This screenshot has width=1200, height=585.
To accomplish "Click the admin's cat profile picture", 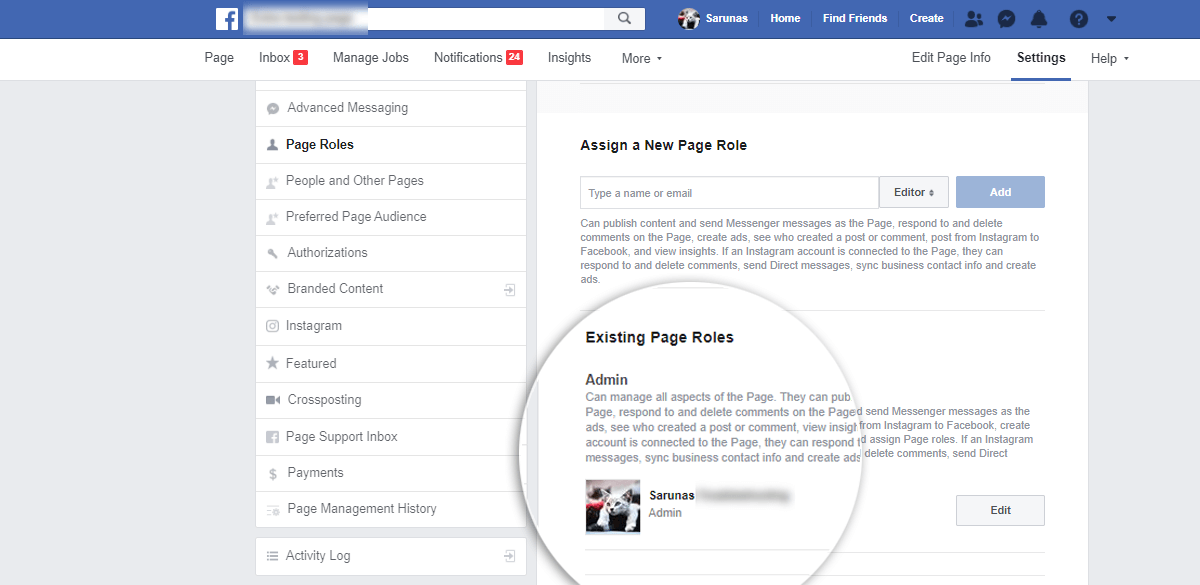I will pyautogui.click(x=613, y=507).
